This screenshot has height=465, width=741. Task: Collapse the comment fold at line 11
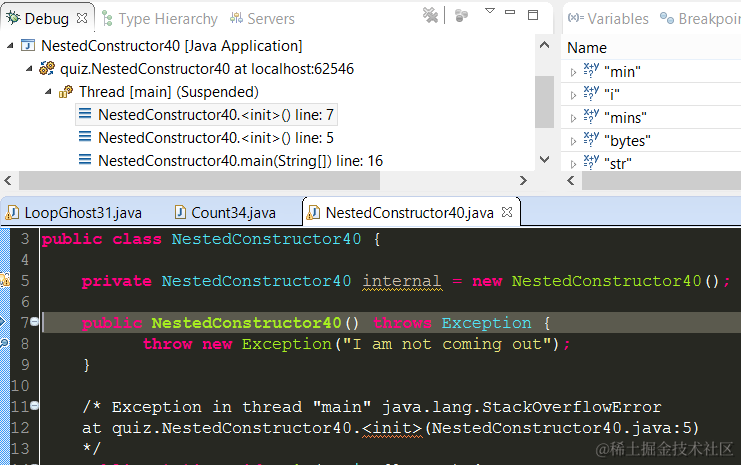pyautogui.click(x=34, y=405)
